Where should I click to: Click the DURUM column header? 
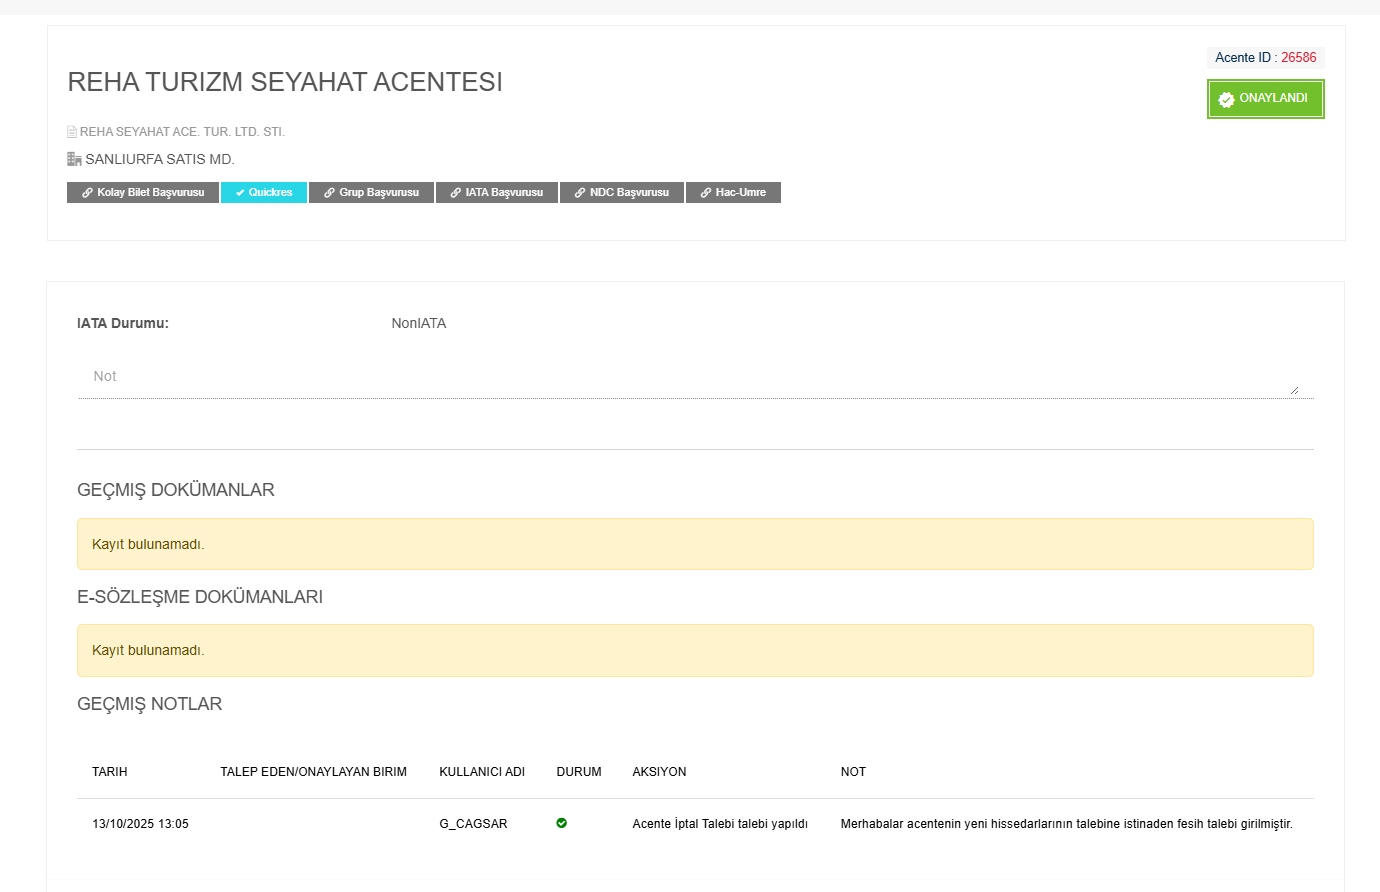[x=579, y=772]
